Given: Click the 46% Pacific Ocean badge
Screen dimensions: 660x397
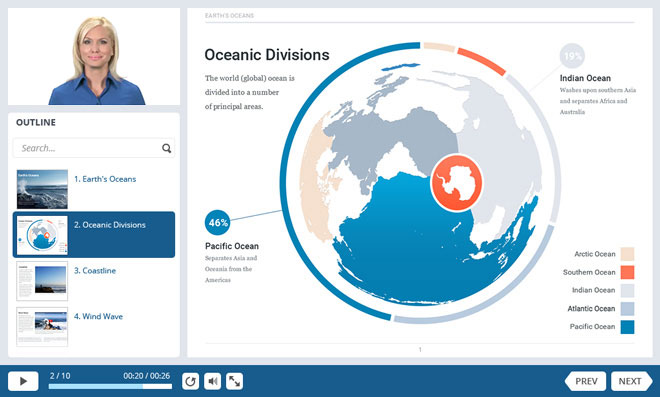Looking at the screenshot, I should click(218, 223).
